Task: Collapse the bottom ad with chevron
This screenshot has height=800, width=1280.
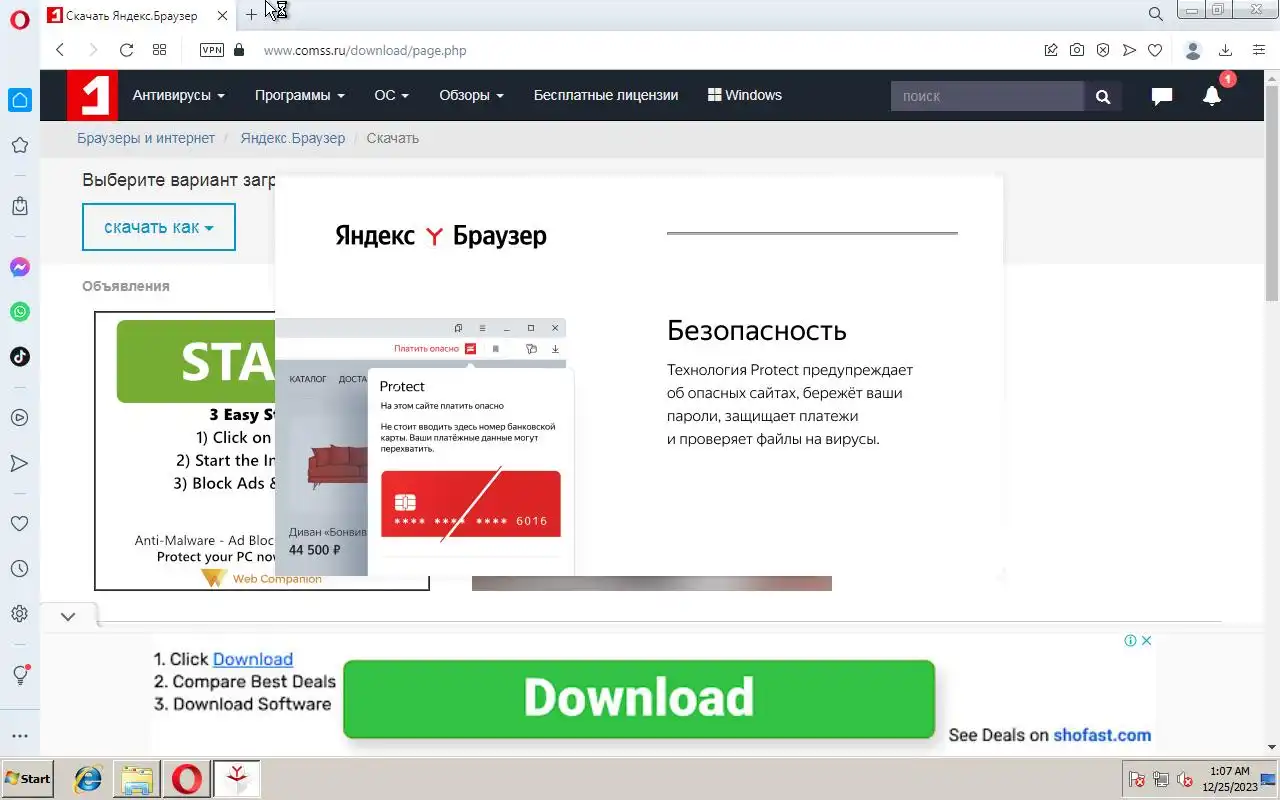Action: (x=68, y=617)
